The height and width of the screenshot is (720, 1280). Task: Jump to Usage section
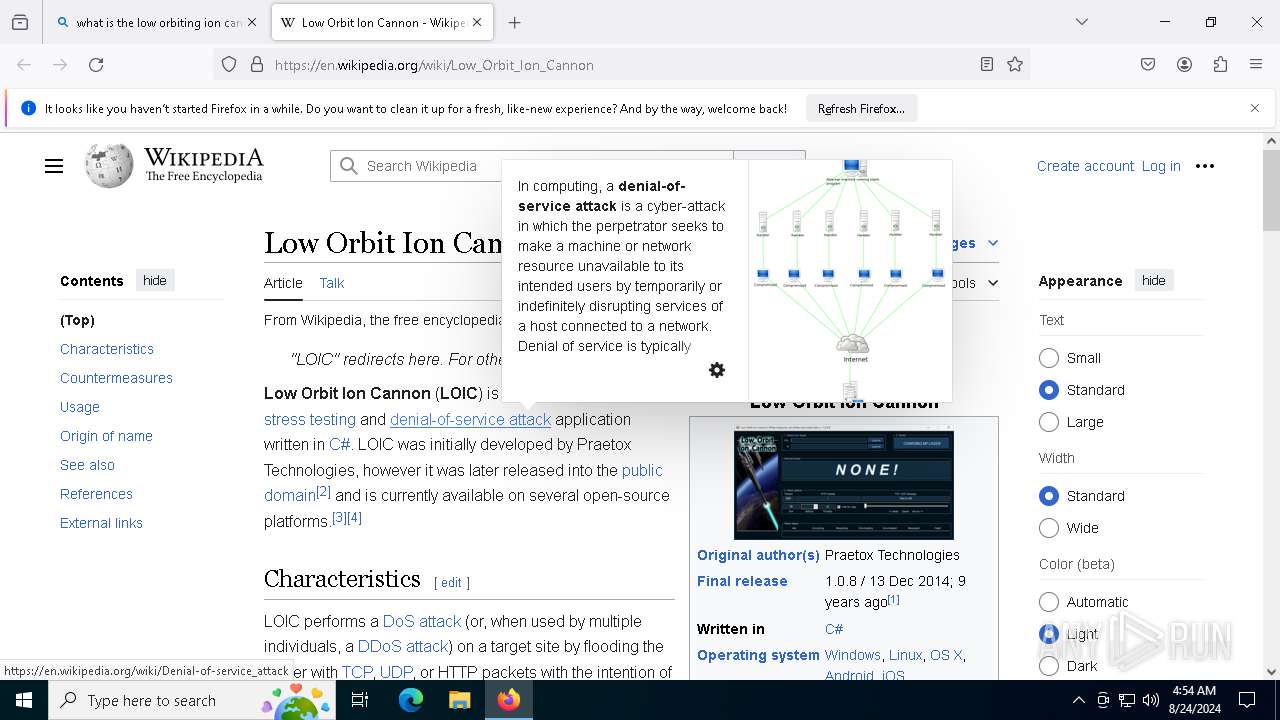pos(80,407)
